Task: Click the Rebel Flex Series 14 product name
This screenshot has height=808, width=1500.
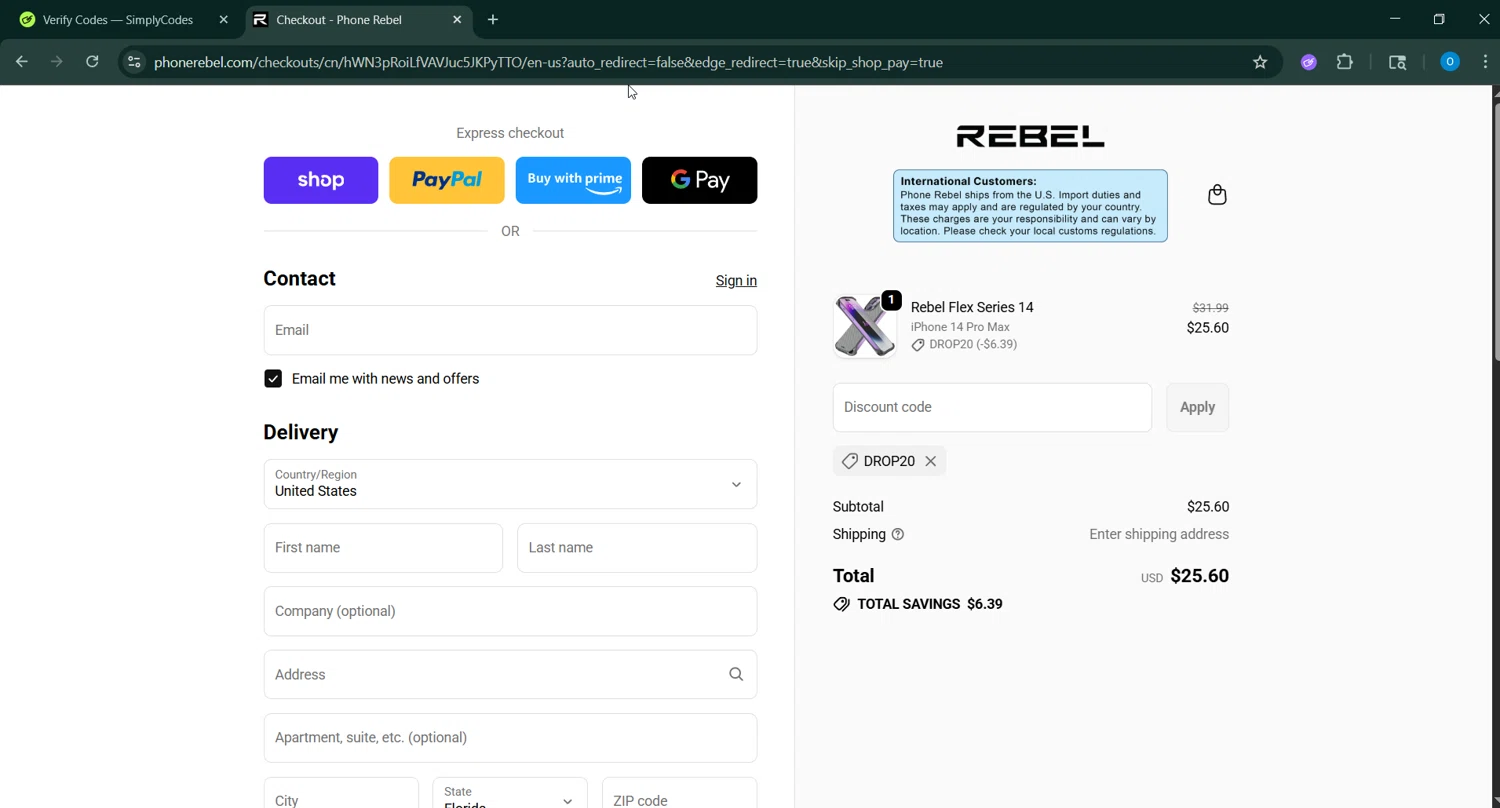Action: pyautogui.click(x=972, y=307)
